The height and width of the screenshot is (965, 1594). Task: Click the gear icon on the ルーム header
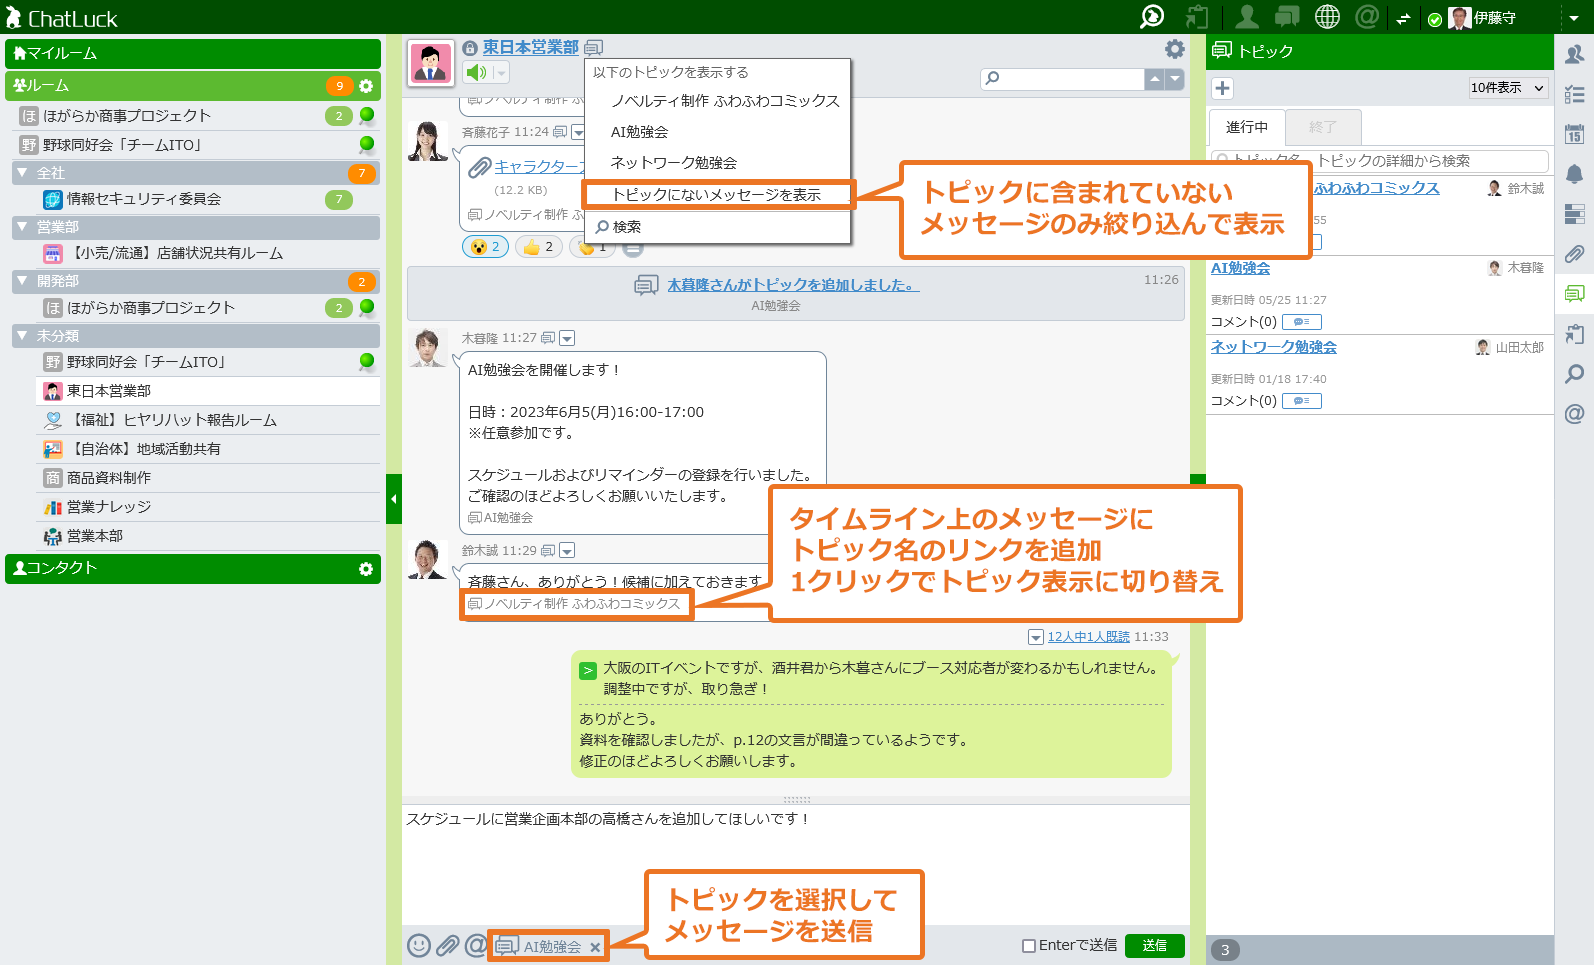click(x=366, y=86)
